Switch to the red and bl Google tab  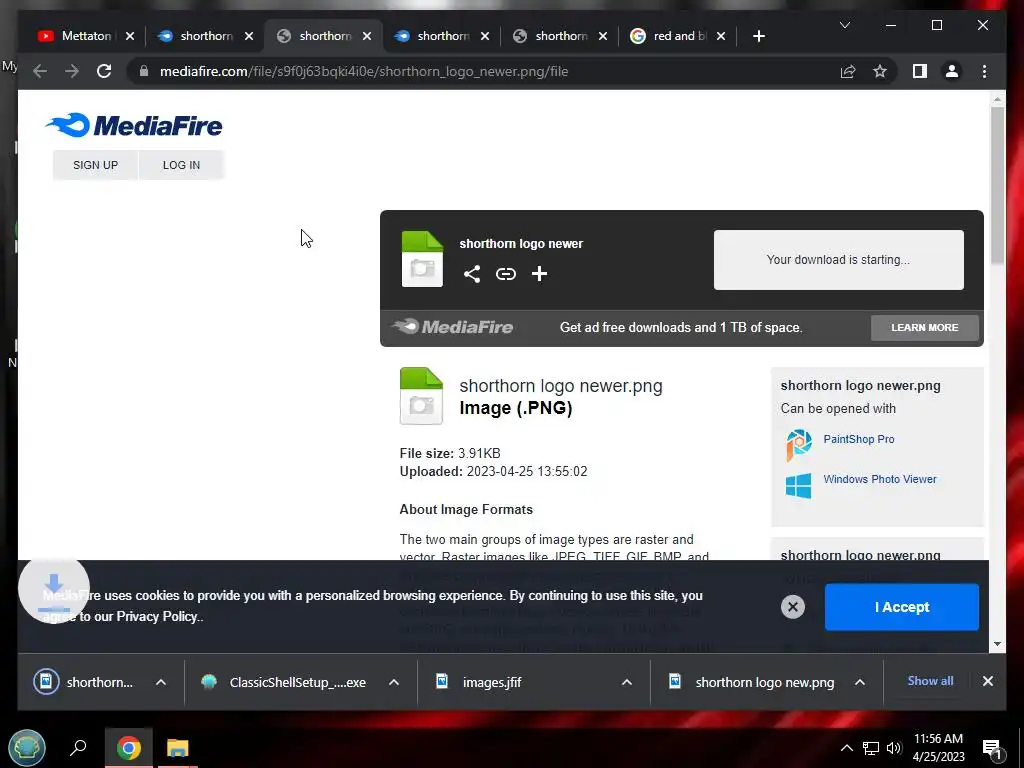pyautogui.click(x=679, y=36)
